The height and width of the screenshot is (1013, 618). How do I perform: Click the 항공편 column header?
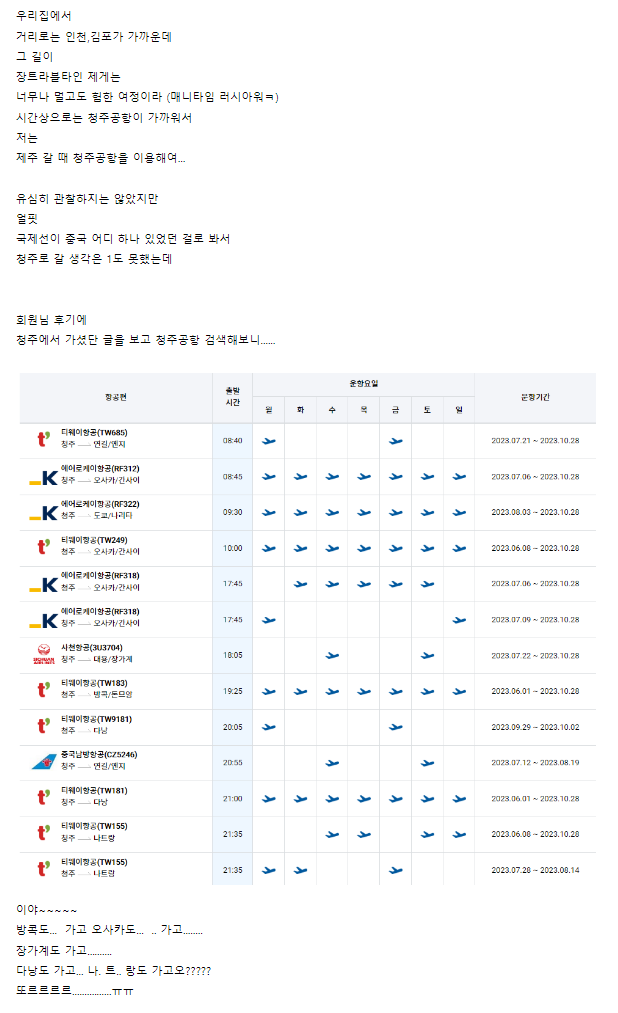116,398
